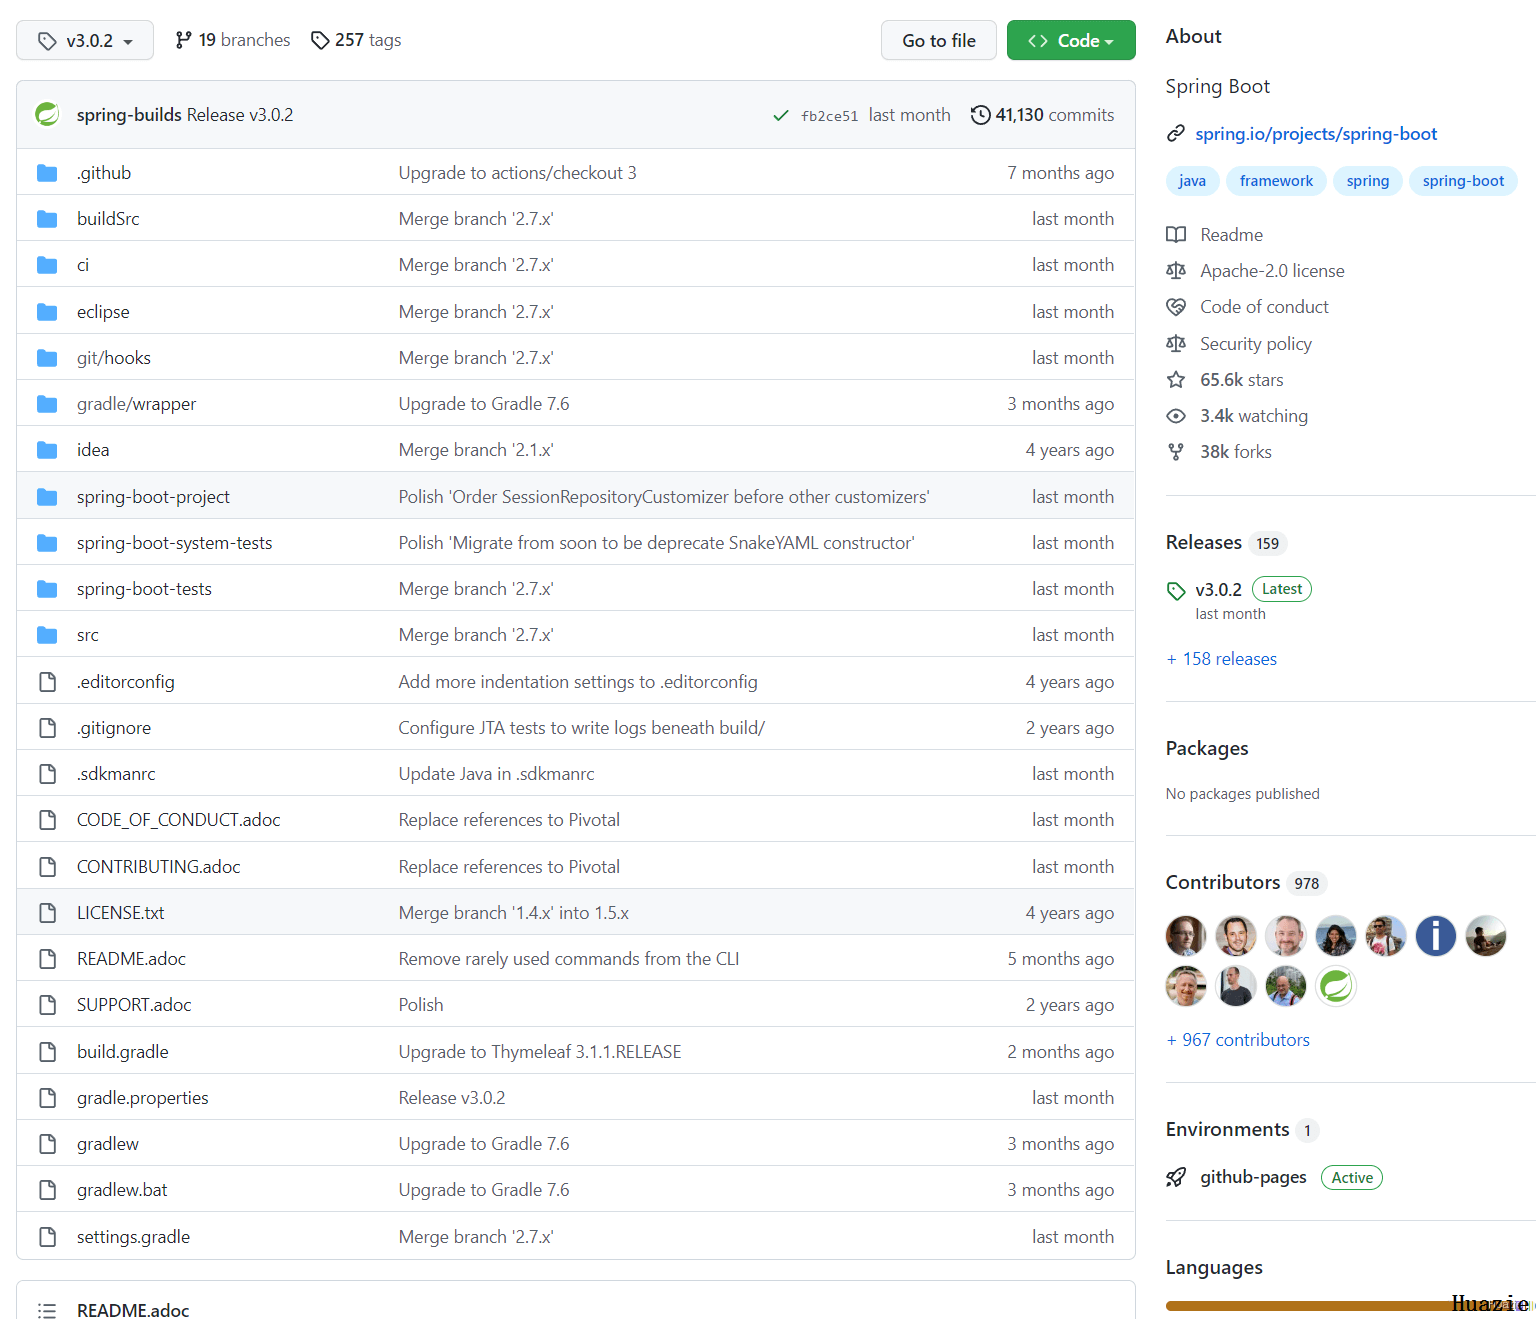Open the github-pages environment
This screenshot has width=1538, height=1319.
(x=1253, y=1177)
